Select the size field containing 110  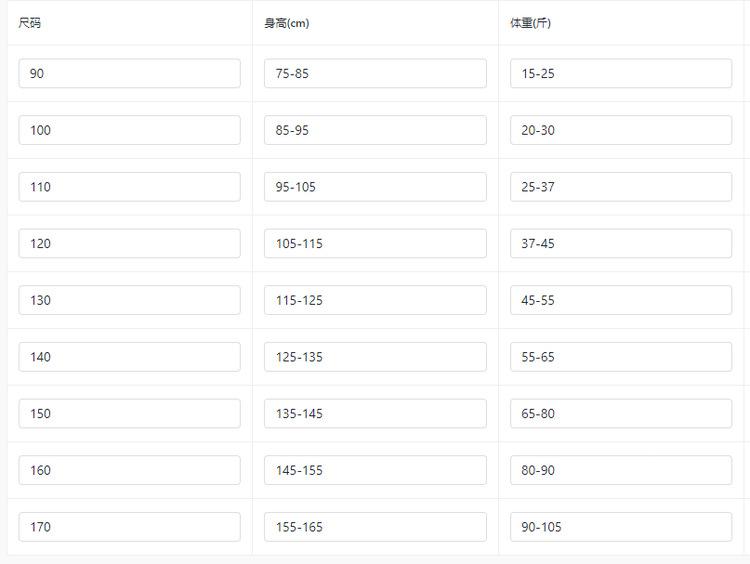[129, 187]
